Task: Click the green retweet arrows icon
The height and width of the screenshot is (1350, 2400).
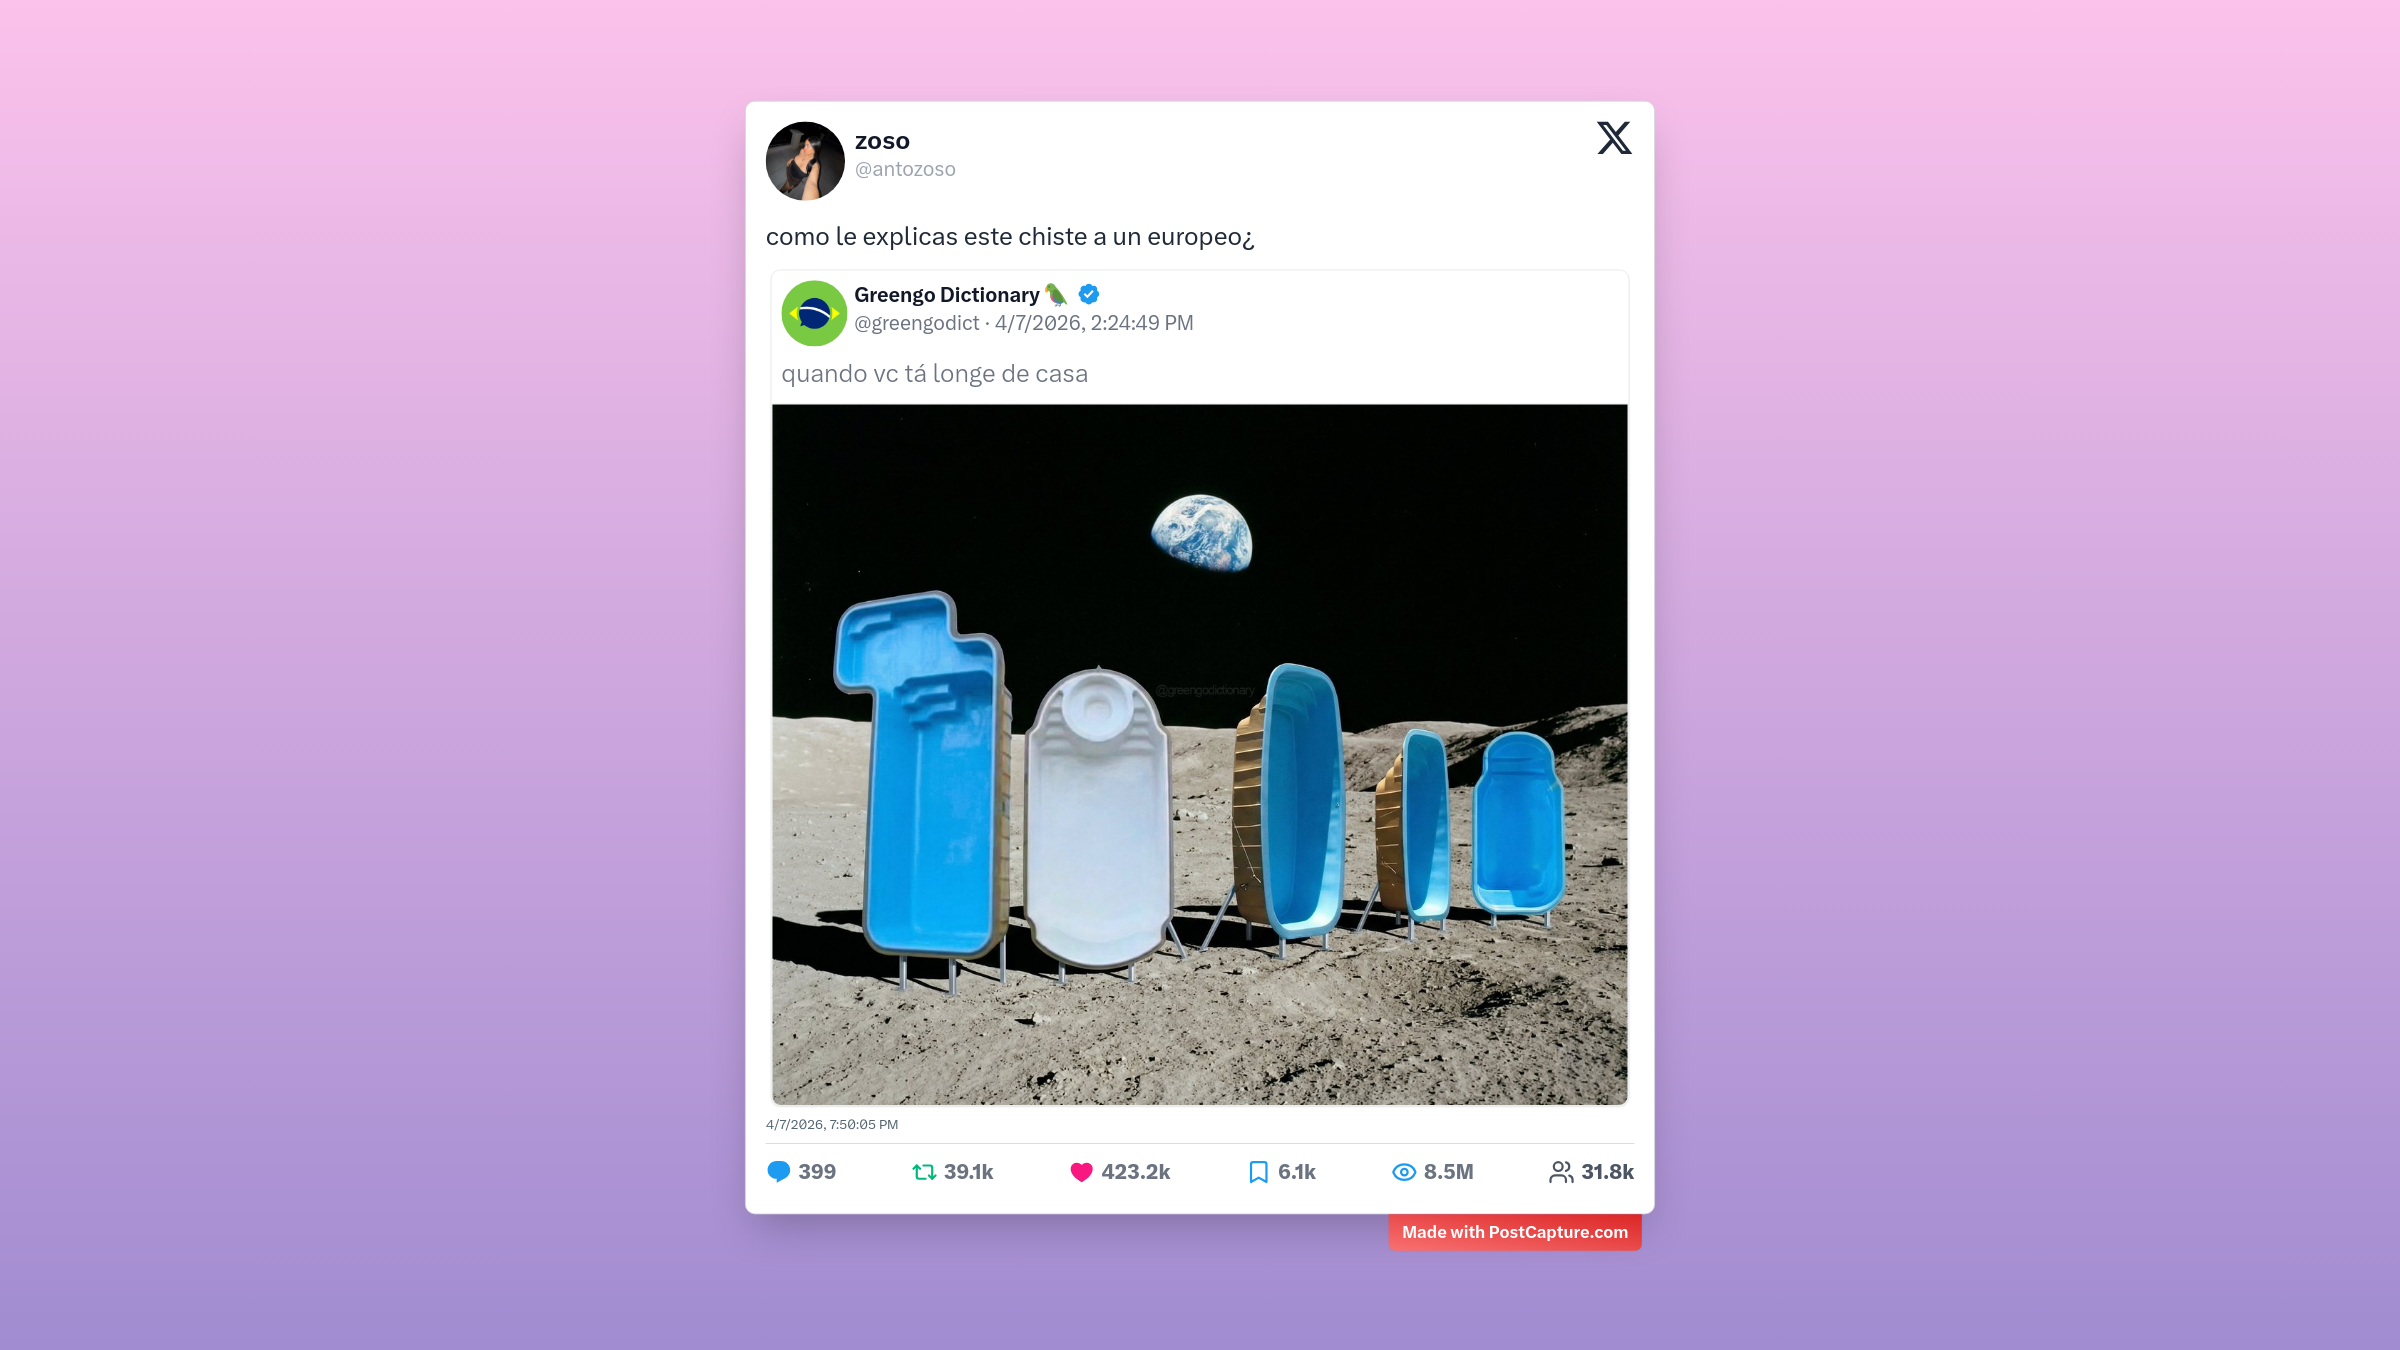Action: [924, 1172]
